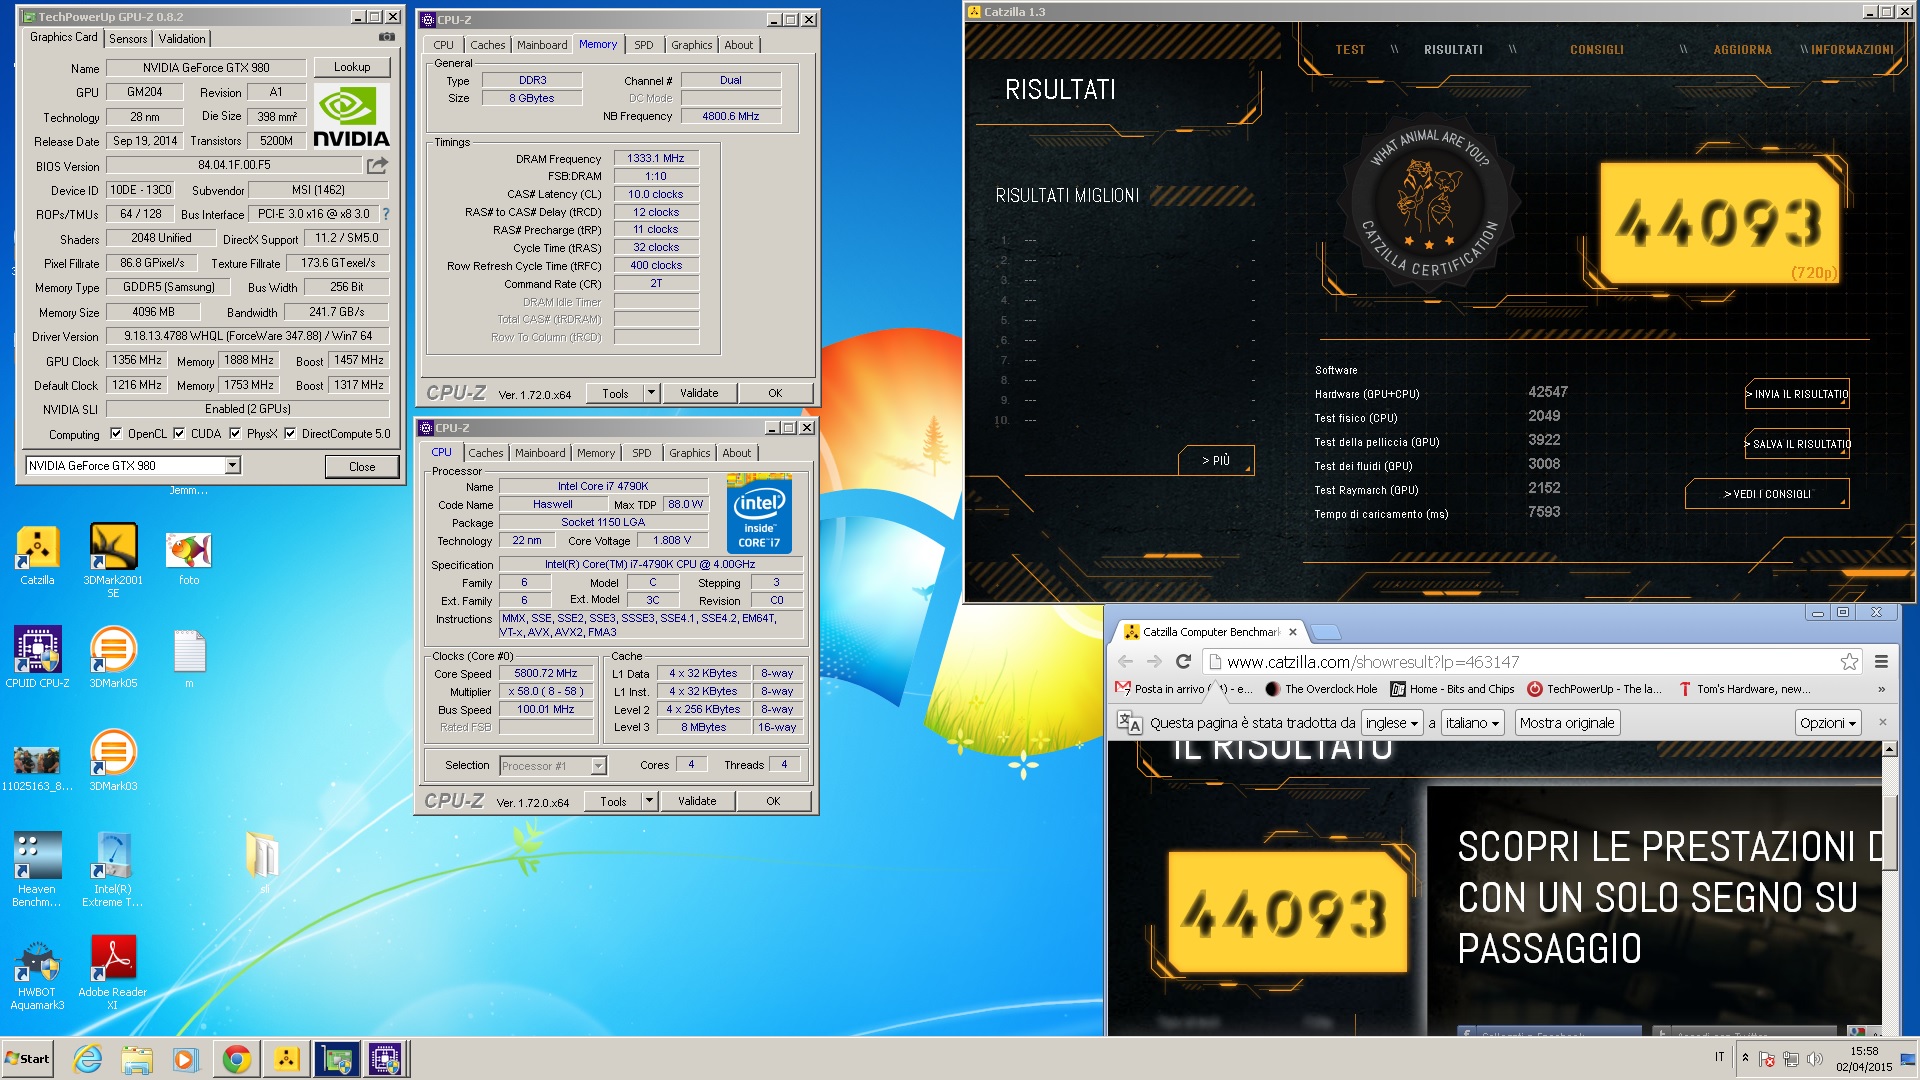The width and height of the screenshot is (1920, 1080).
Task: Open the SPD tab in the upper CPU-Z window
Action: [x=644, y=45]
